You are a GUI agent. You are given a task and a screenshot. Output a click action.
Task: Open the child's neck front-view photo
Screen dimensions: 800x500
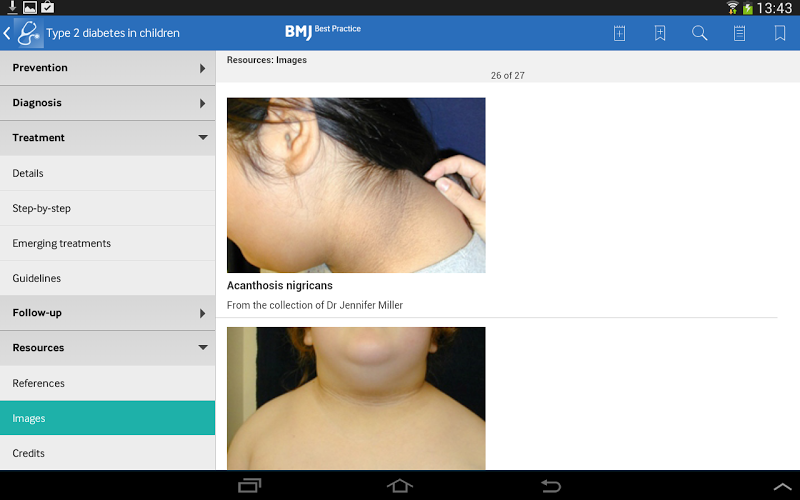point(356,398)
